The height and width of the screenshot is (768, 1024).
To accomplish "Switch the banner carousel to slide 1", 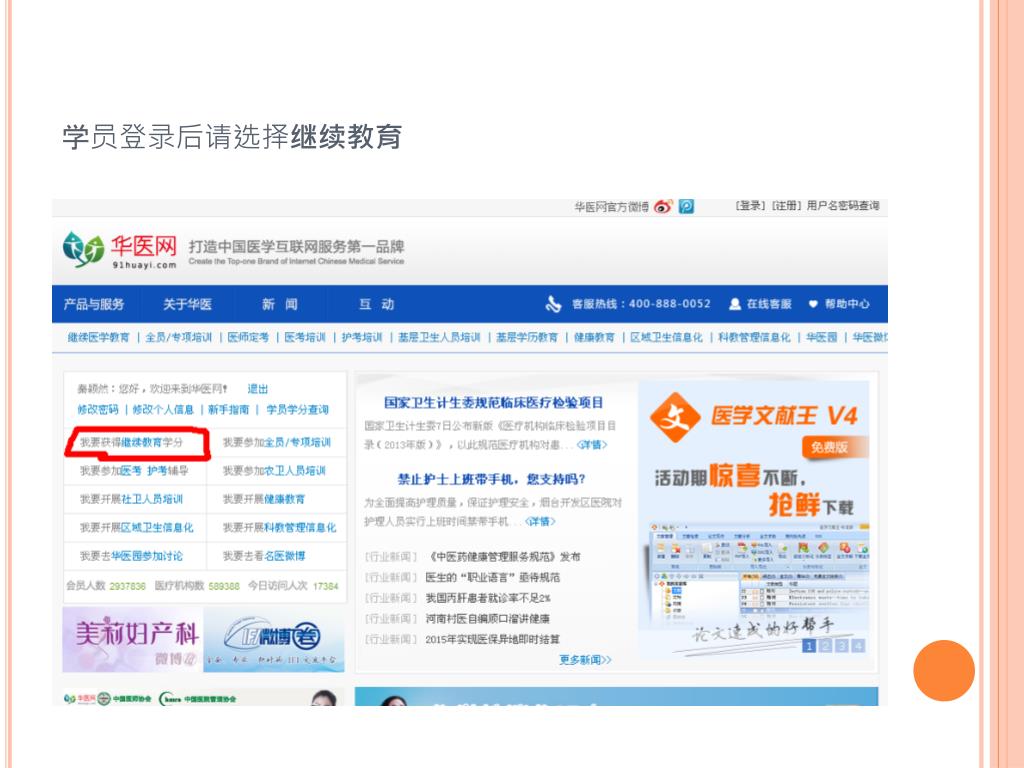I will [x=808, y=646].
